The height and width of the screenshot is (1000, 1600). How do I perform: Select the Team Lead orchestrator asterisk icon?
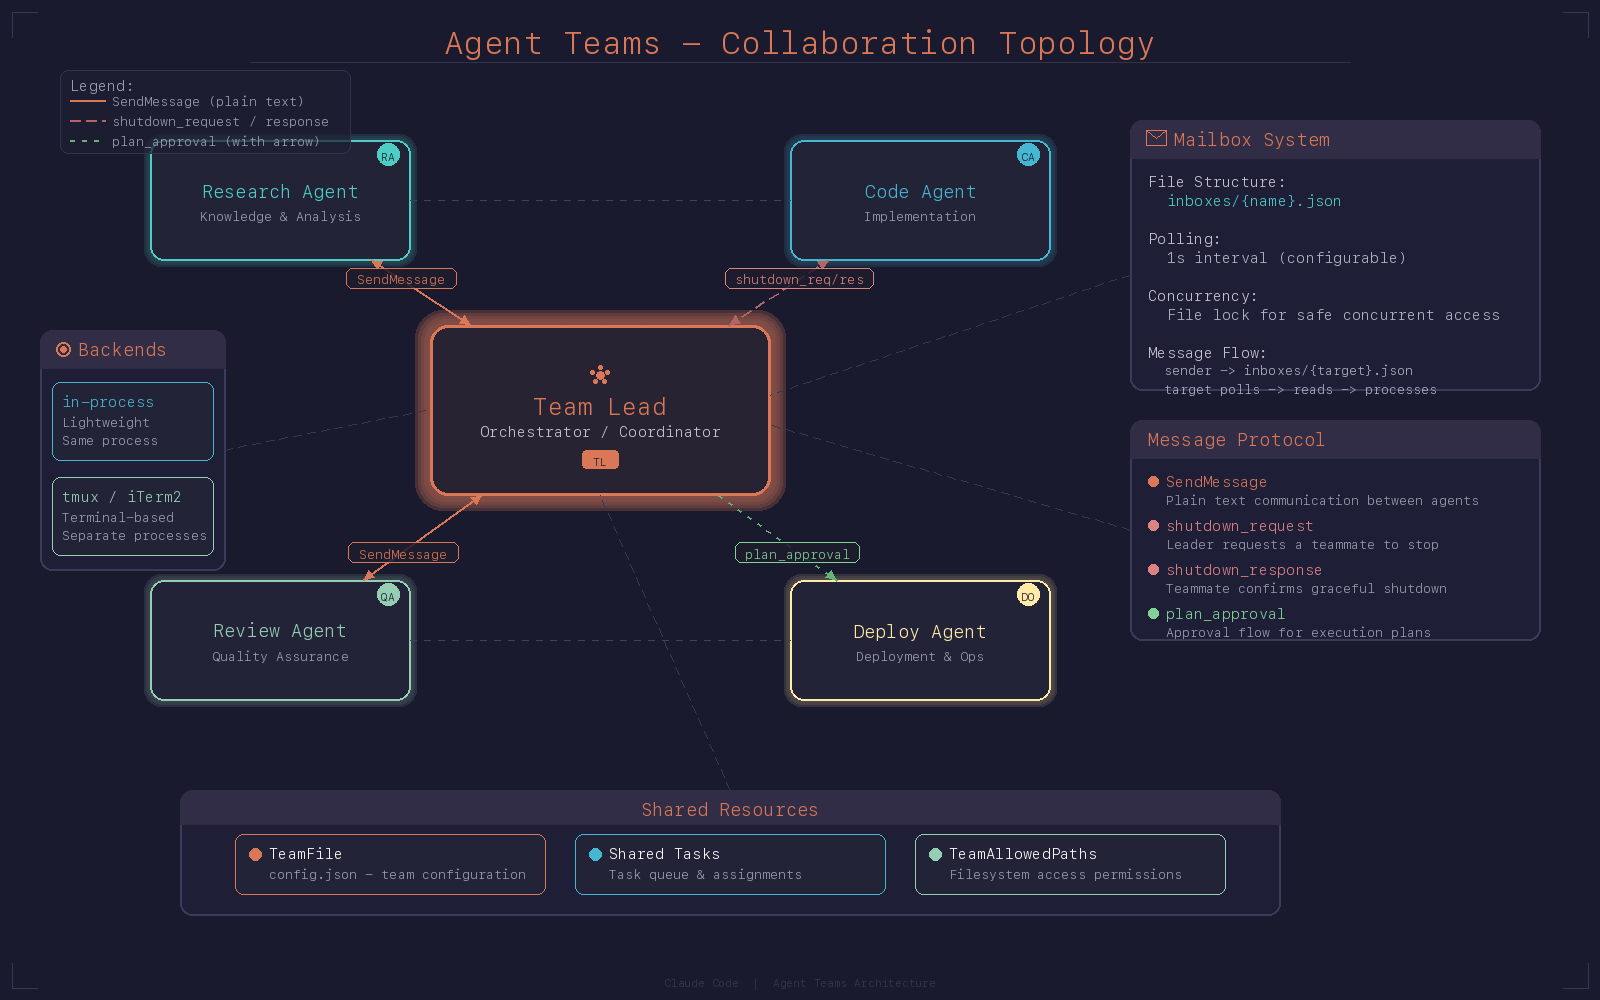pyautogui.click(x=599, y=375)
